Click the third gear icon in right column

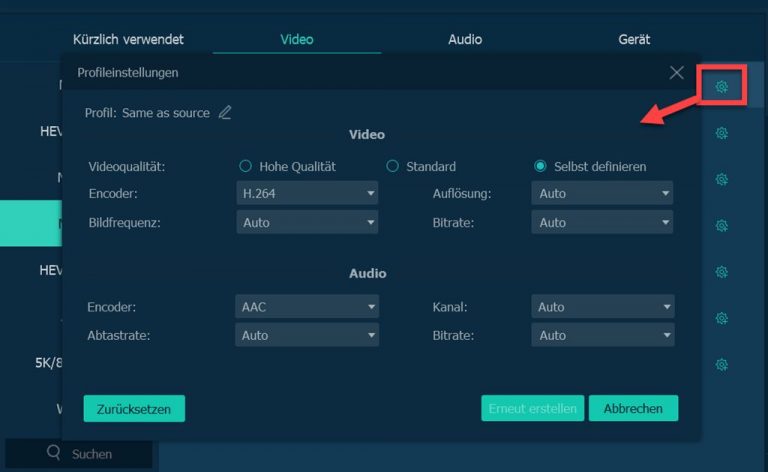(x=721, y=179)
